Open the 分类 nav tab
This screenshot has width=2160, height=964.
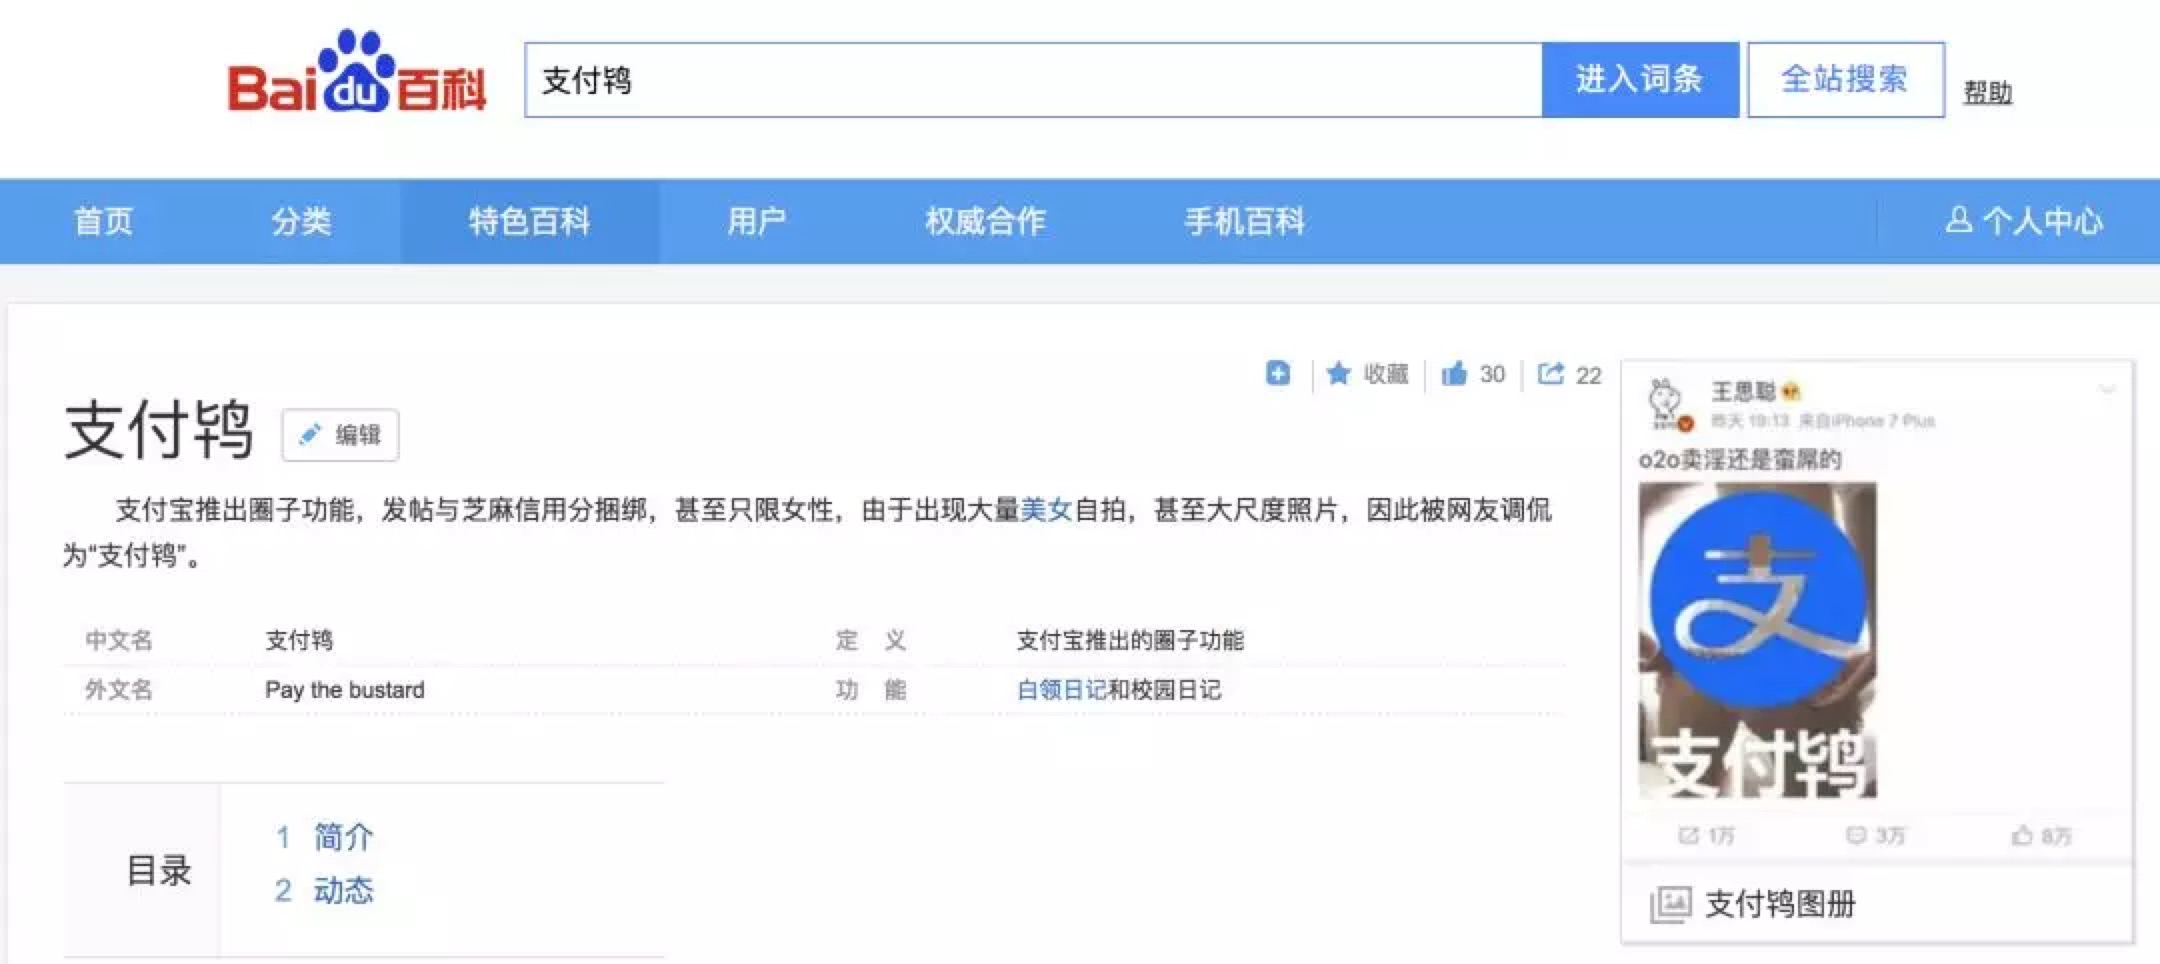tap(301, 221)
